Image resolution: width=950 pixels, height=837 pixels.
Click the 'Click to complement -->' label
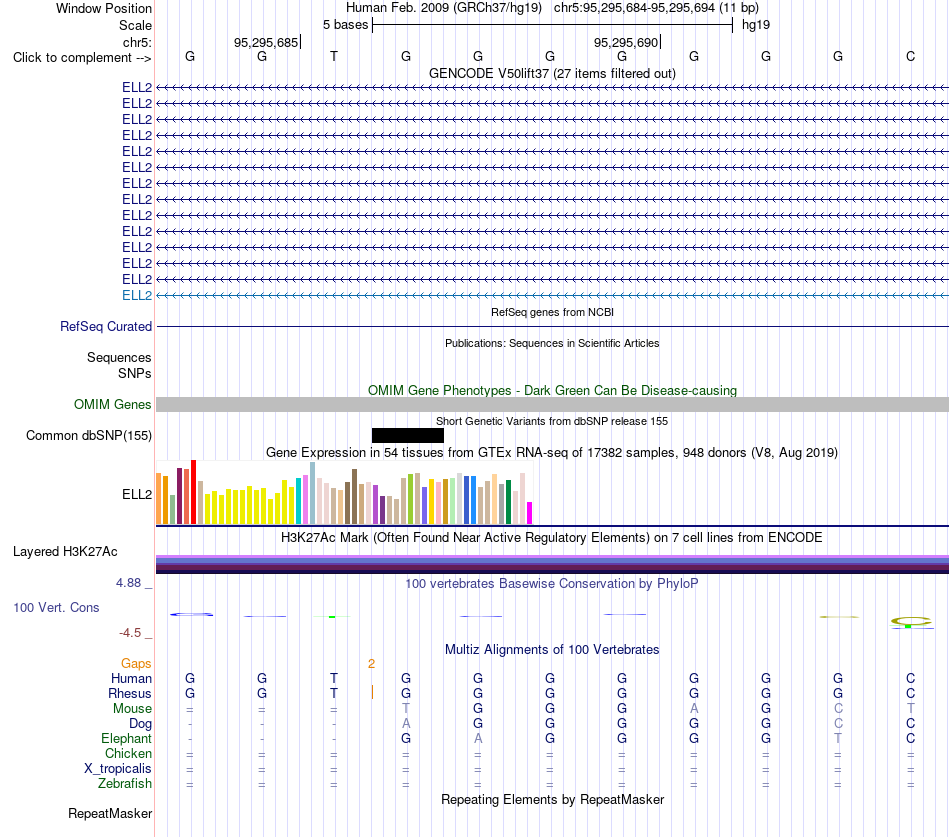point(82,58)
